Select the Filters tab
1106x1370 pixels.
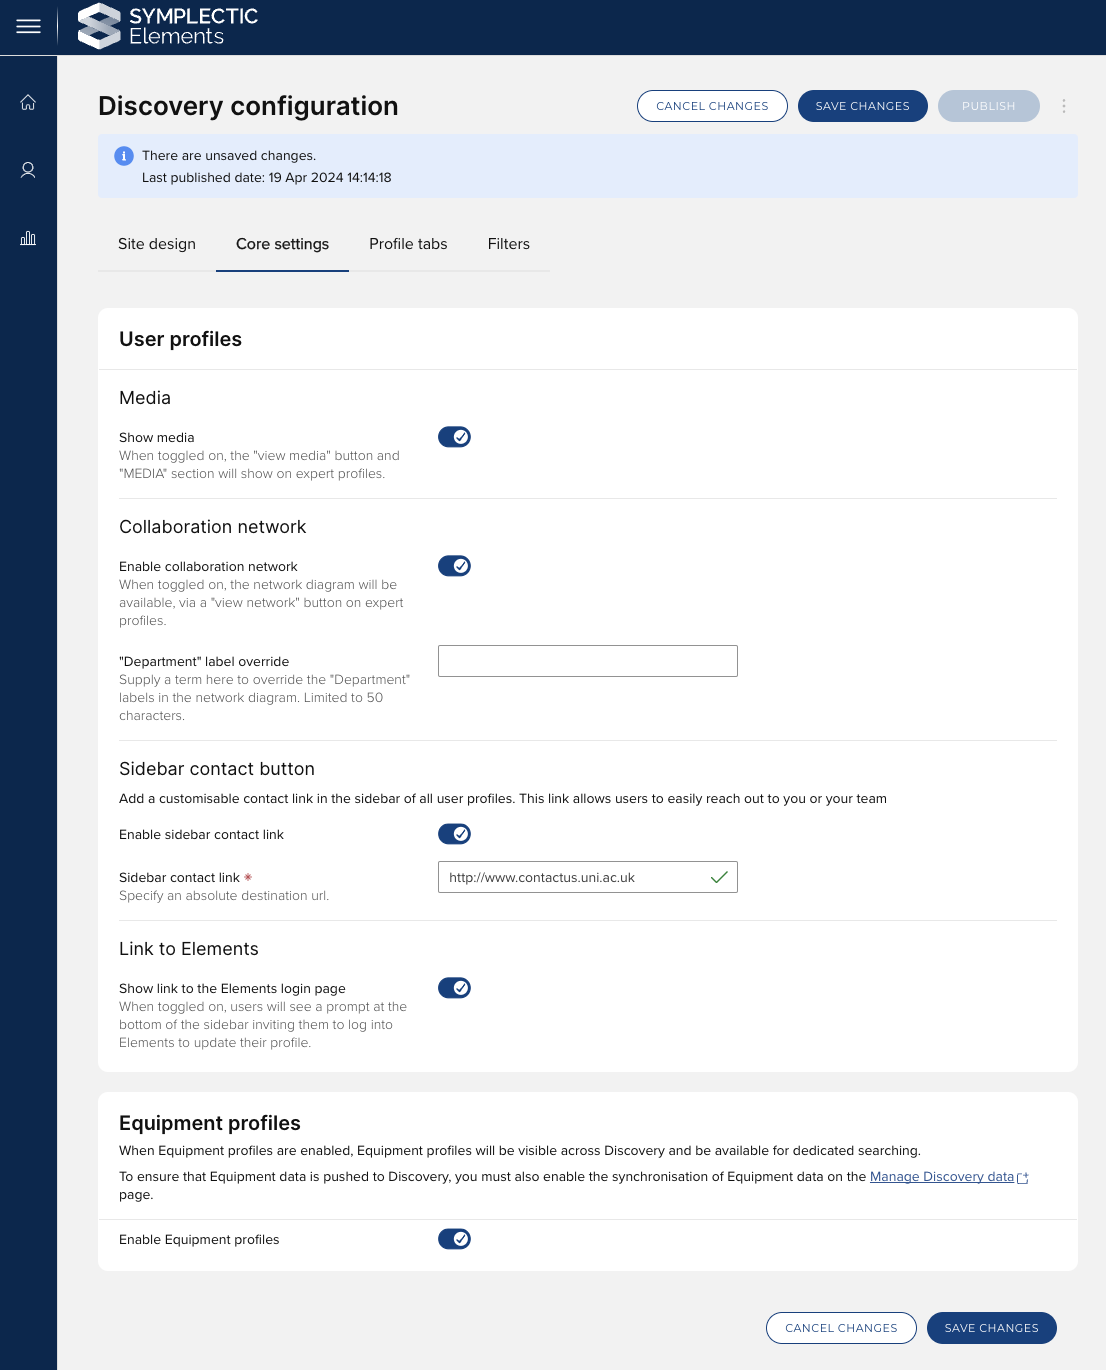[508, 244]
